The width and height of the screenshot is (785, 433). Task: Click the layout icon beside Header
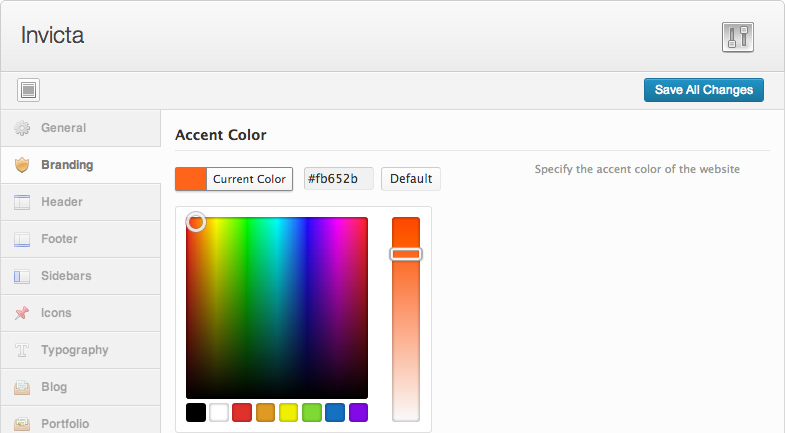click(22, 202)
